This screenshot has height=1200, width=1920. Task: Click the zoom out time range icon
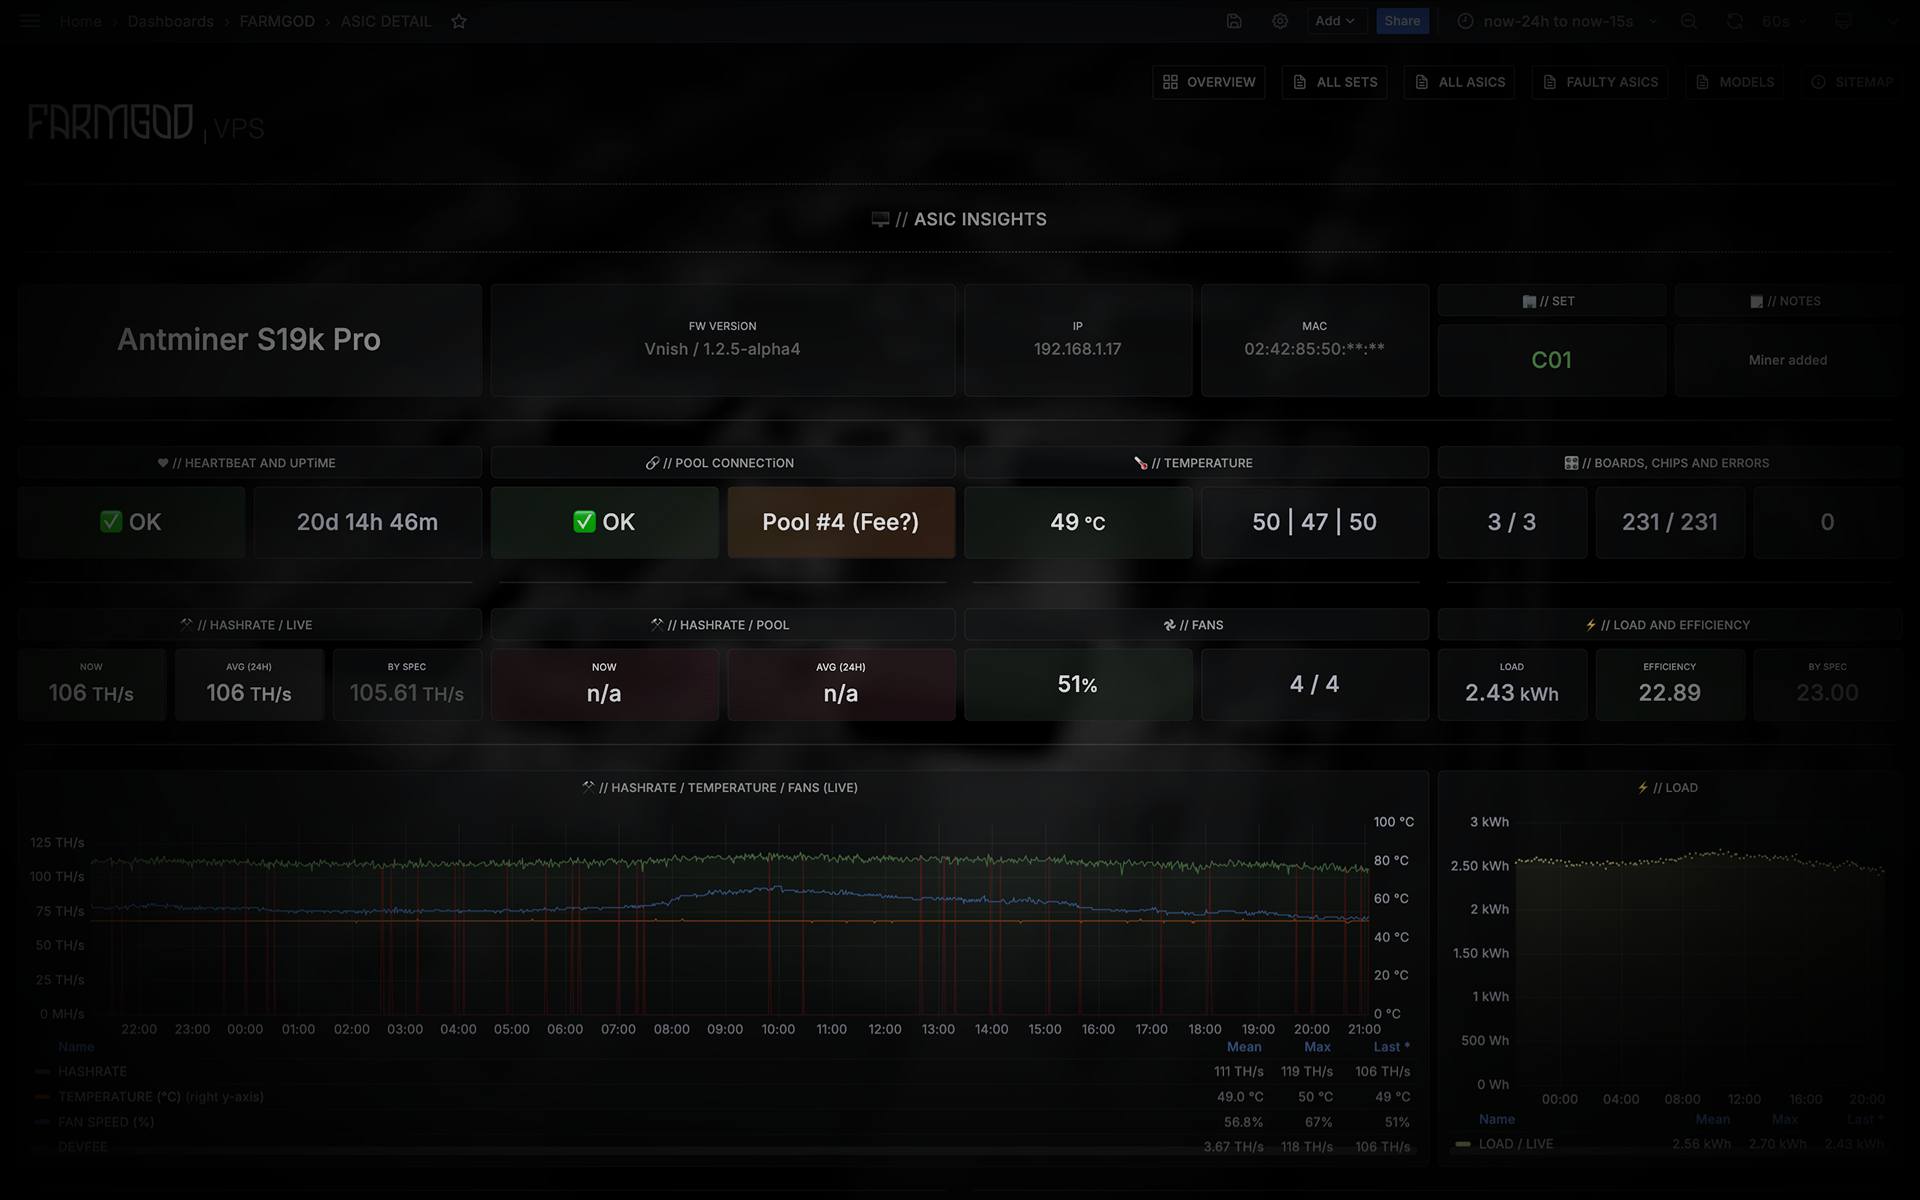click(x=1689, y=21)
